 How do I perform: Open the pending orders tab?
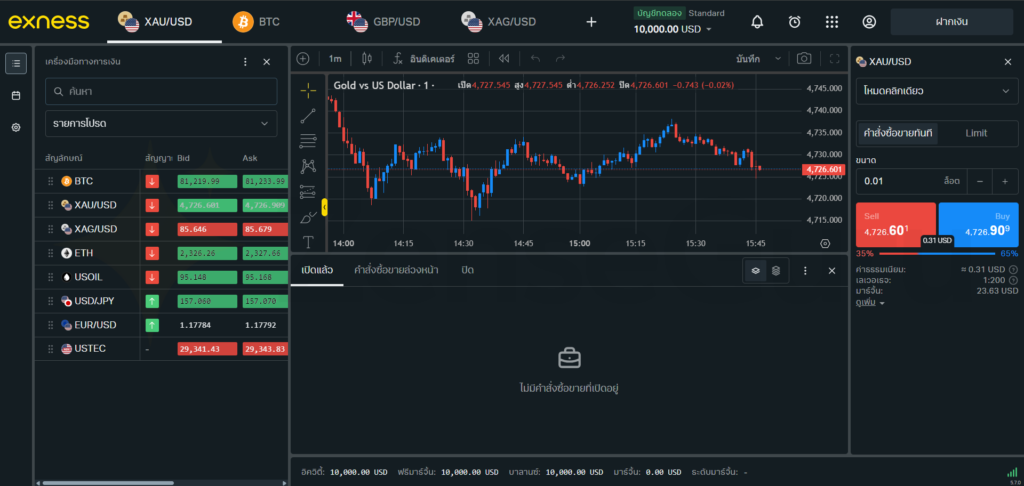396,270
